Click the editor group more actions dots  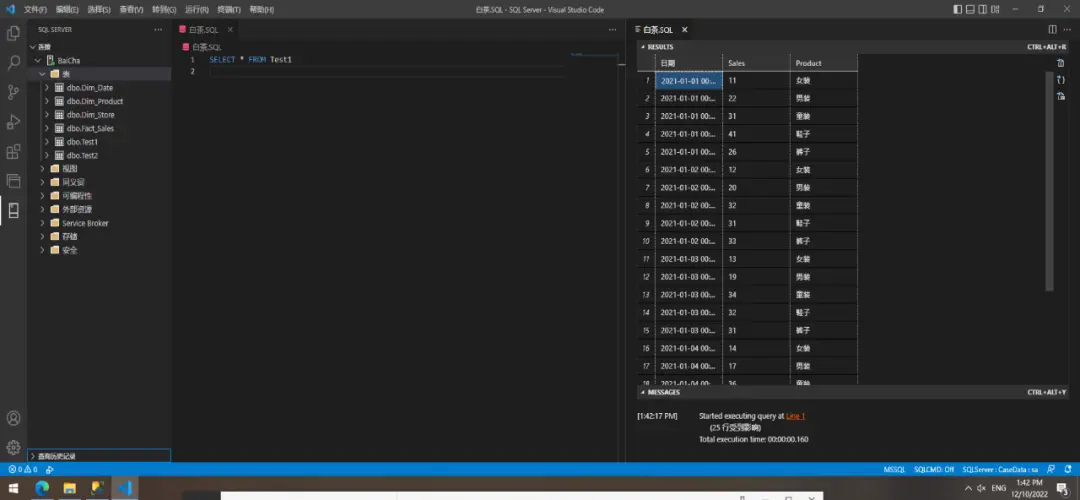click(x=612, y=30)
